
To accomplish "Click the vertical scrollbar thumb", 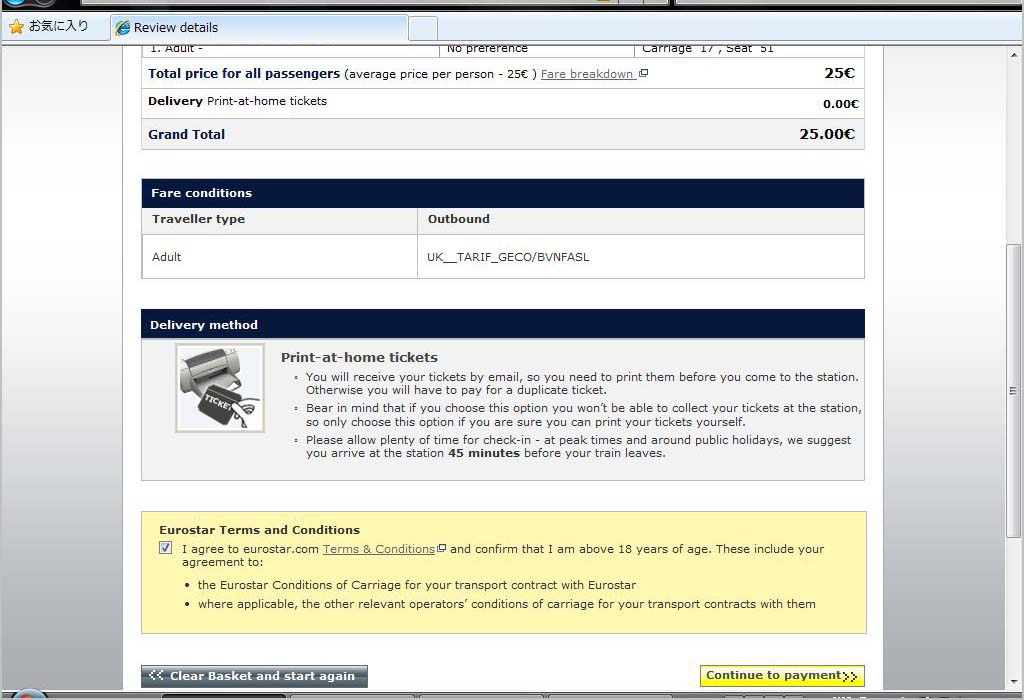I will (x=1013, y=390).
